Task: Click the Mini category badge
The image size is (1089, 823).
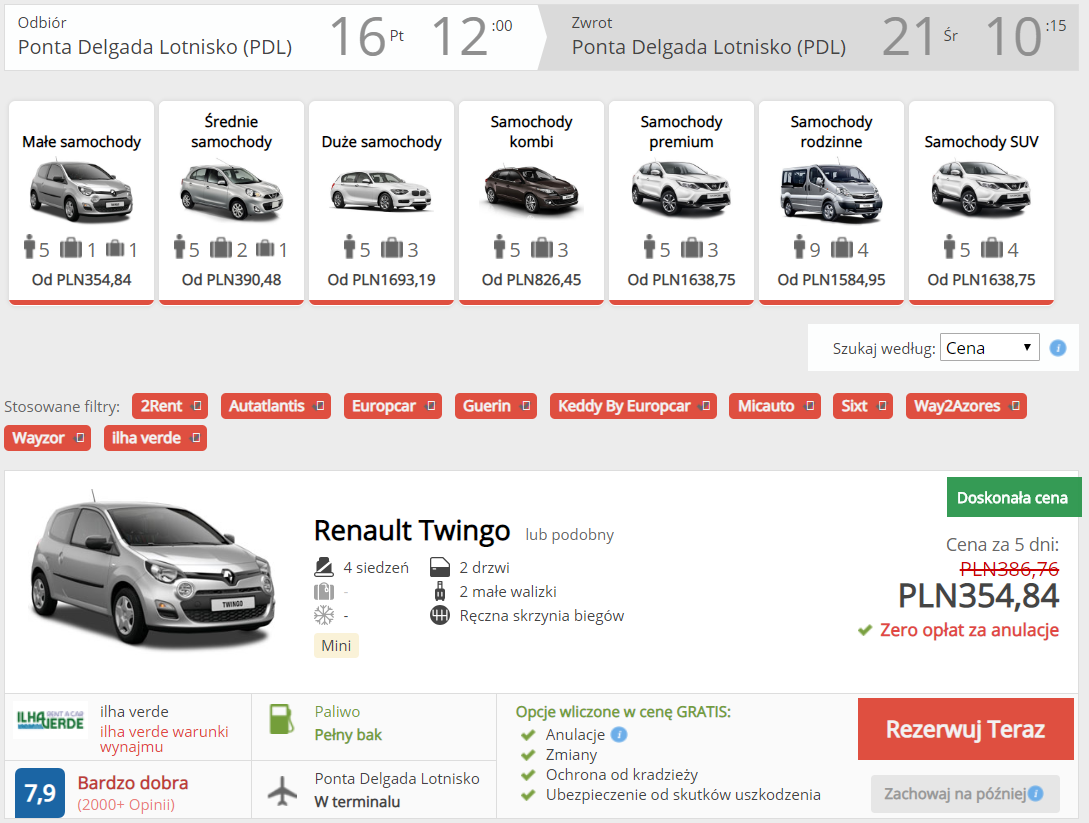Action: point(336,645)
